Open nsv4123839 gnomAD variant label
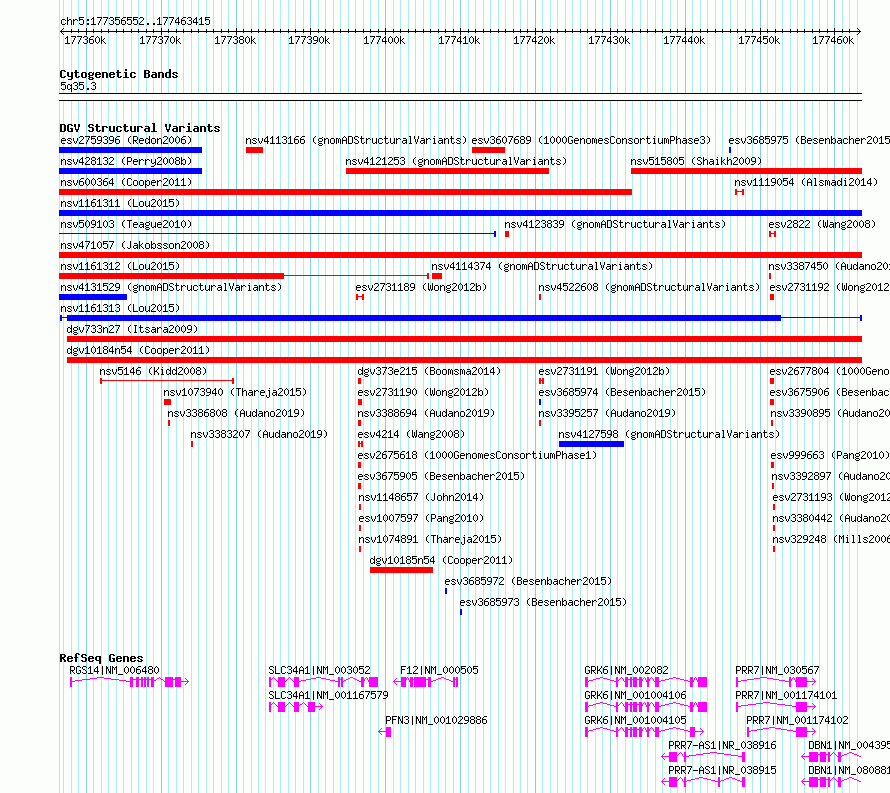890x793 pixels. (615, 224)
